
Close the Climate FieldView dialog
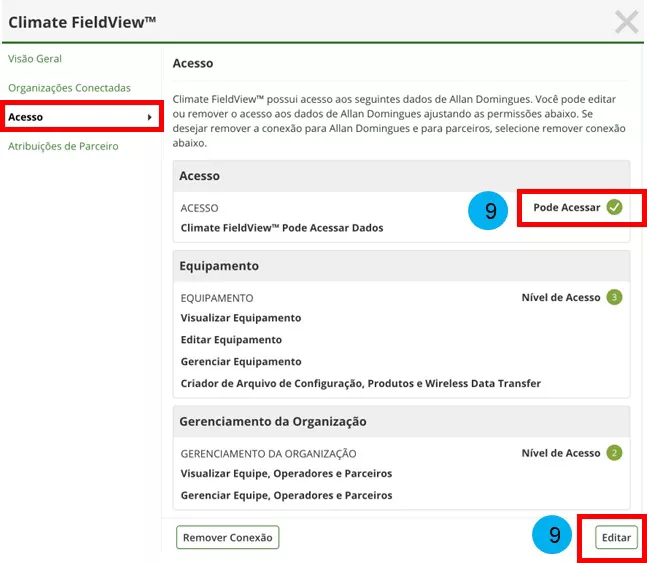(626, 22)
